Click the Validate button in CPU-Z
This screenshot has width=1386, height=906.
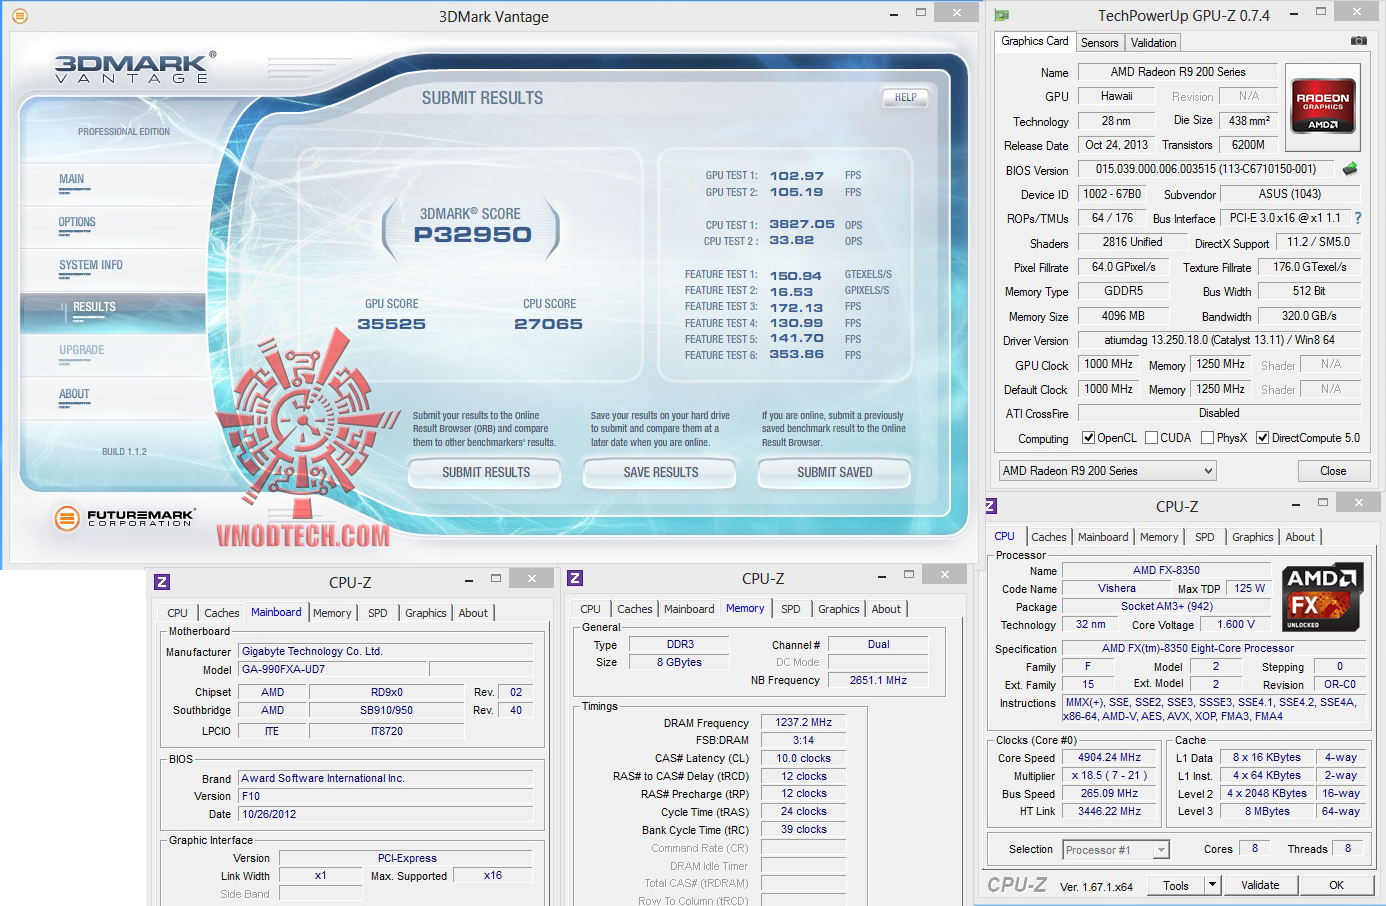(x=1260, y=885)
